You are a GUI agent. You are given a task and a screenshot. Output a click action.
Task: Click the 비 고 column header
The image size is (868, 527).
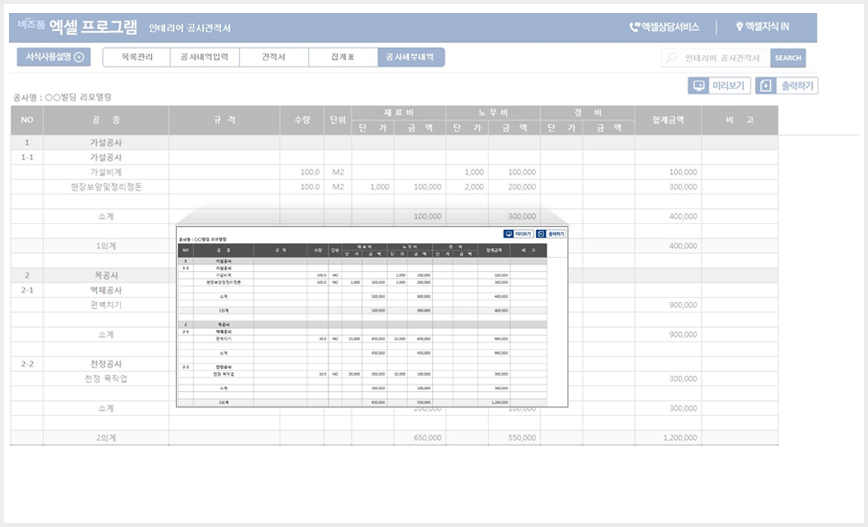point(740,120)
